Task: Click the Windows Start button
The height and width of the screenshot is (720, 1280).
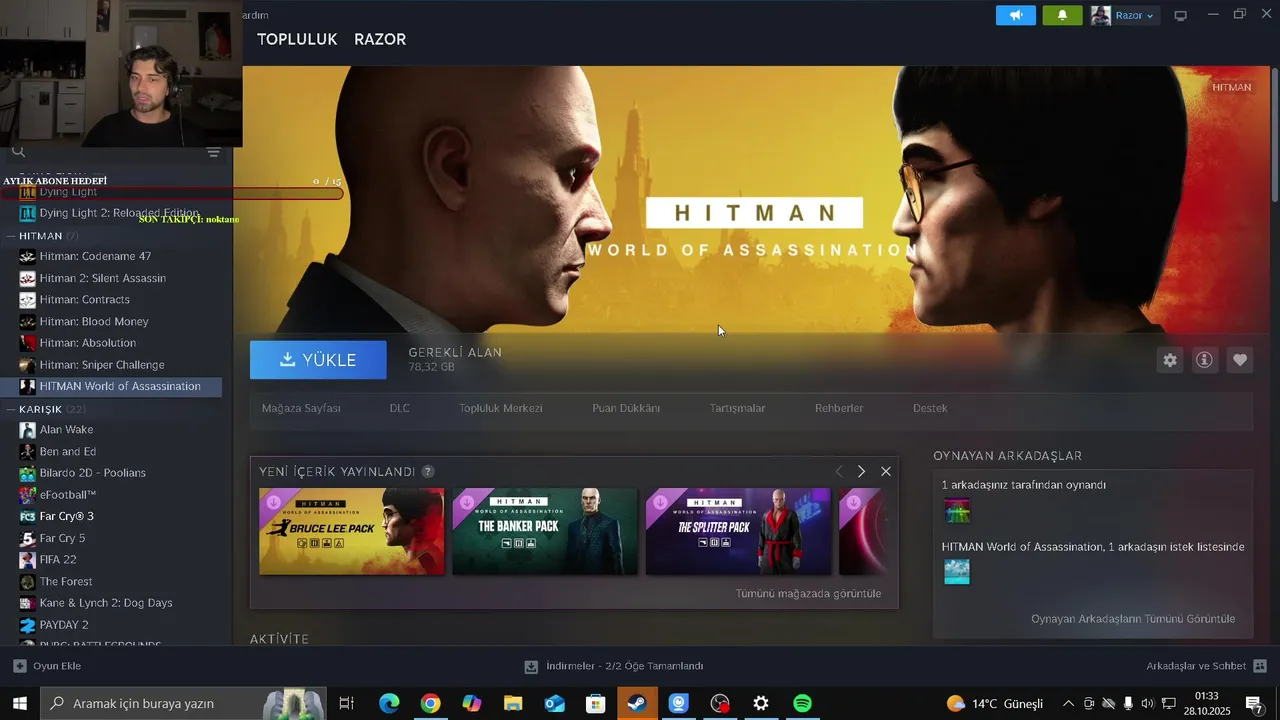Action: tap(20, 703)
